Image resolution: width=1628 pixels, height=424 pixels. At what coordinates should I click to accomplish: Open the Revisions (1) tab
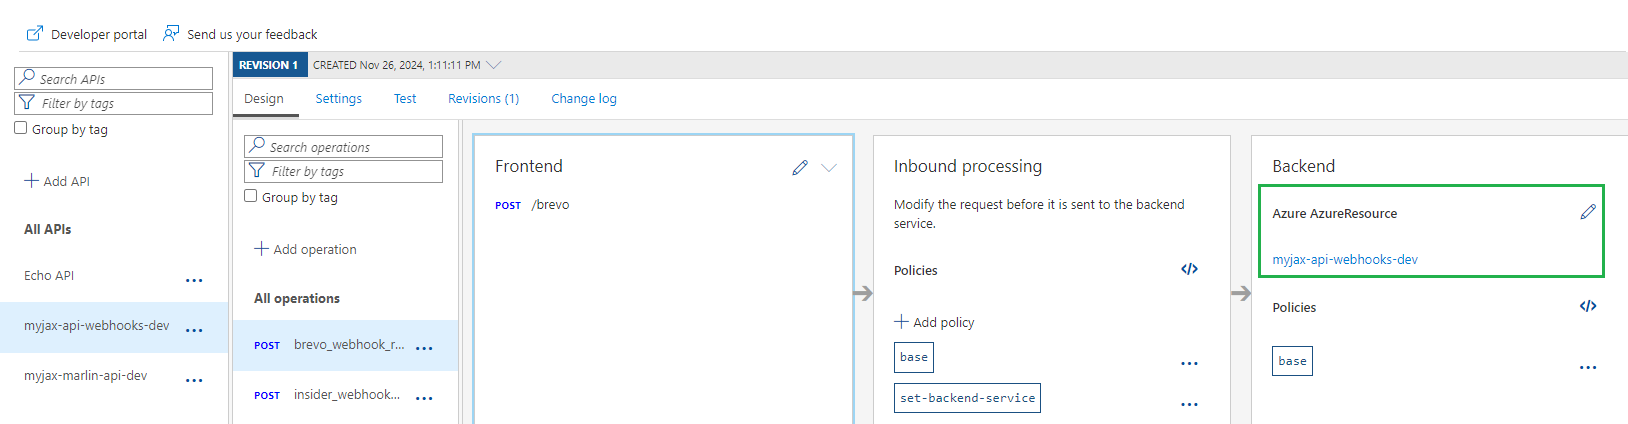(x=484, y=98)
